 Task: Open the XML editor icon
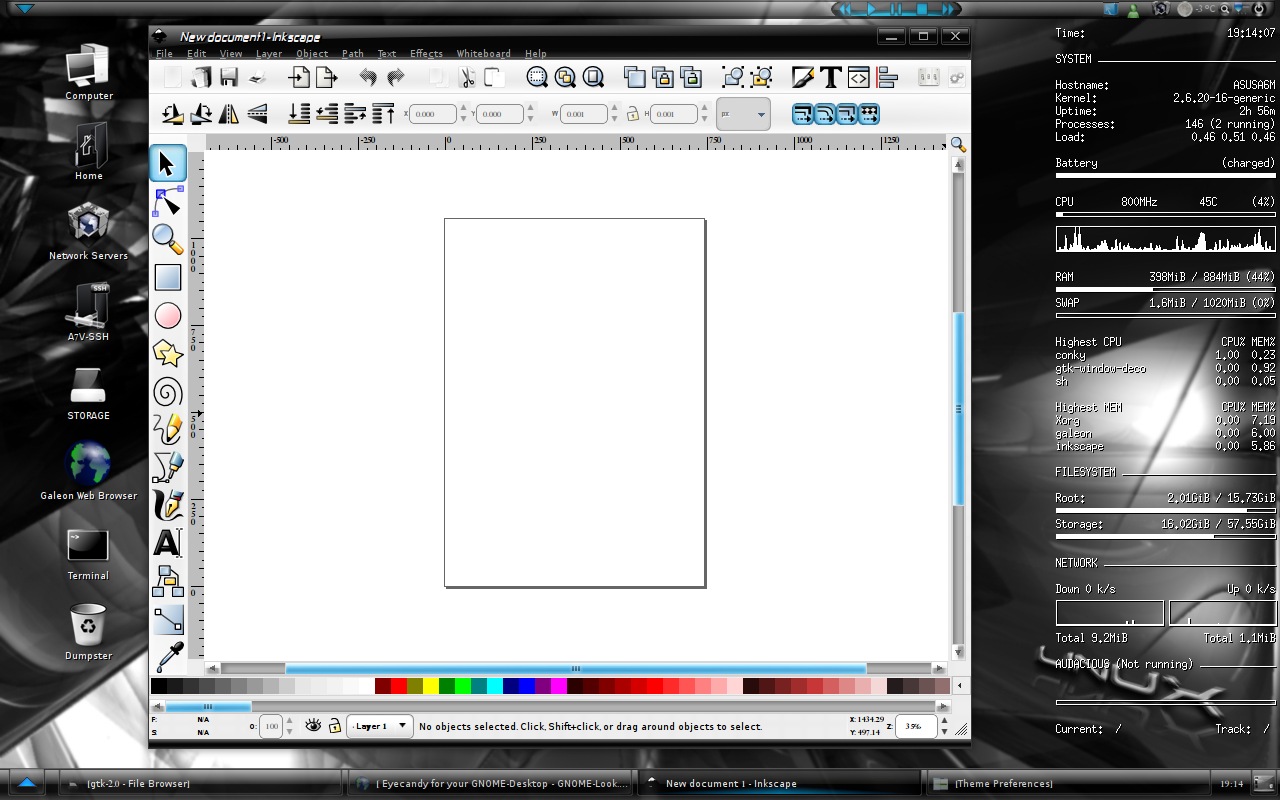pyautogui.click(x=858, y=77)
